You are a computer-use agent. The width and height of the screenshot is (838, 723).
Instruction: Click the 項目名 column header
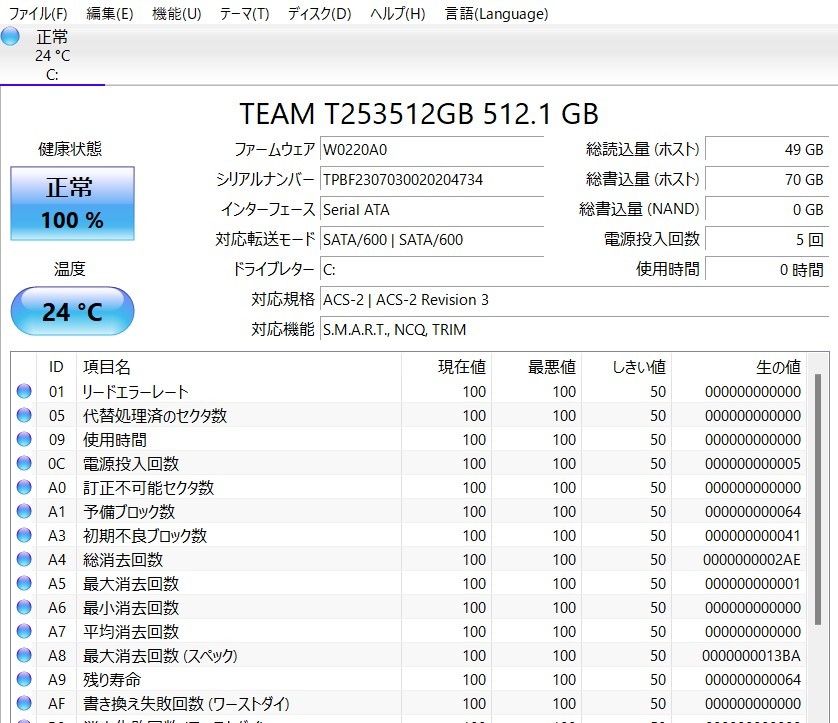coord(239,367)
